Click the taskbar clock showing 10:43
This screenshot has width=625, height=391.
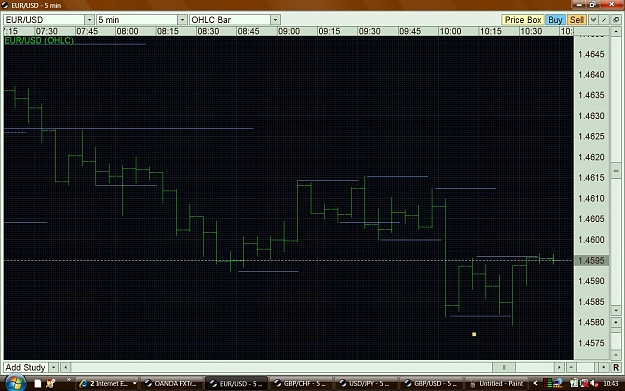pos(611,383)
